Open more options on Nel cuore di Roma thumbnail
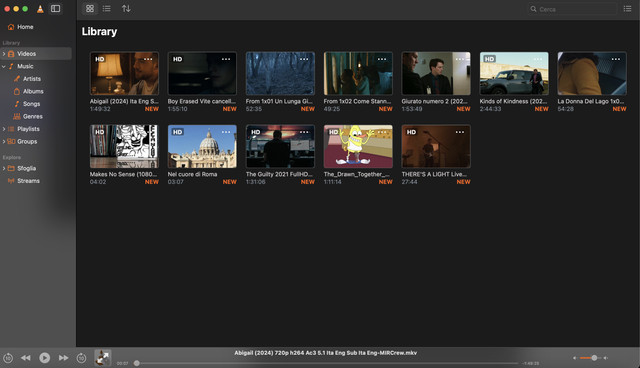The height and width of the screenshot is (368, 640). tap(226, 132)
